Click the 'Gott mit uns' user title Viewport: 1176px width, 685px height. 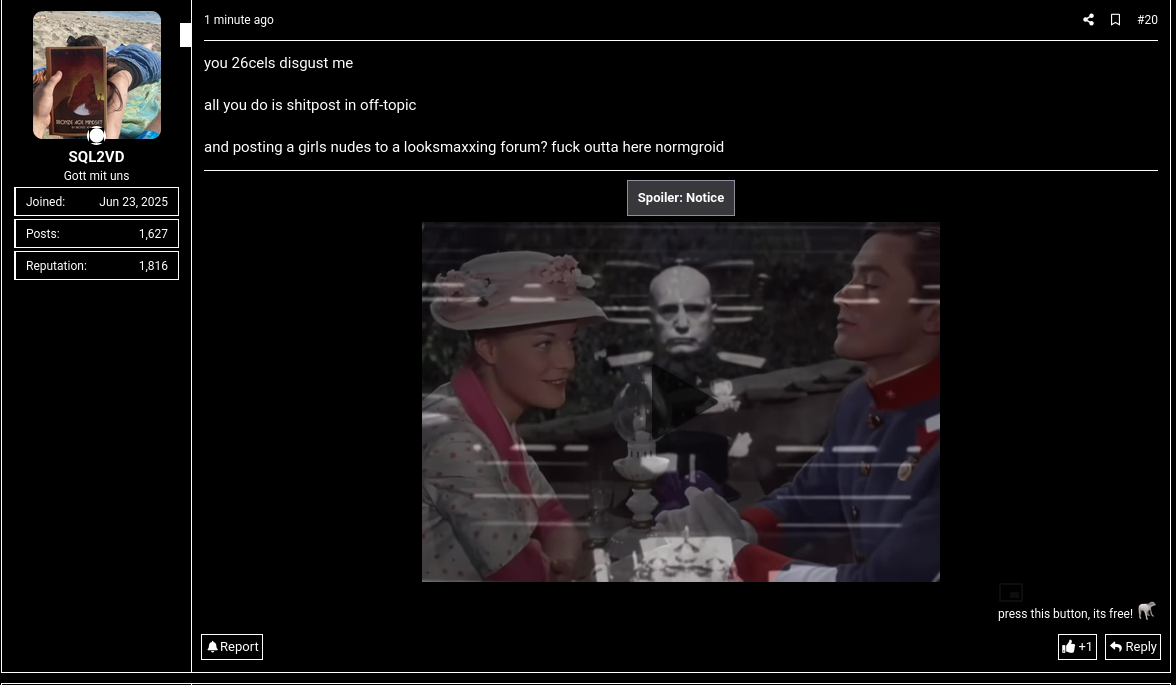(x=96, y=176)
